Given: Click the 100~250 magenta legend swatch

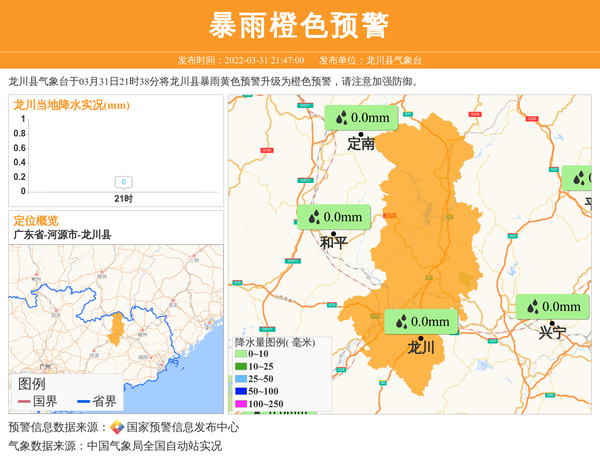Looking at the screenshot, I should 240,403.
